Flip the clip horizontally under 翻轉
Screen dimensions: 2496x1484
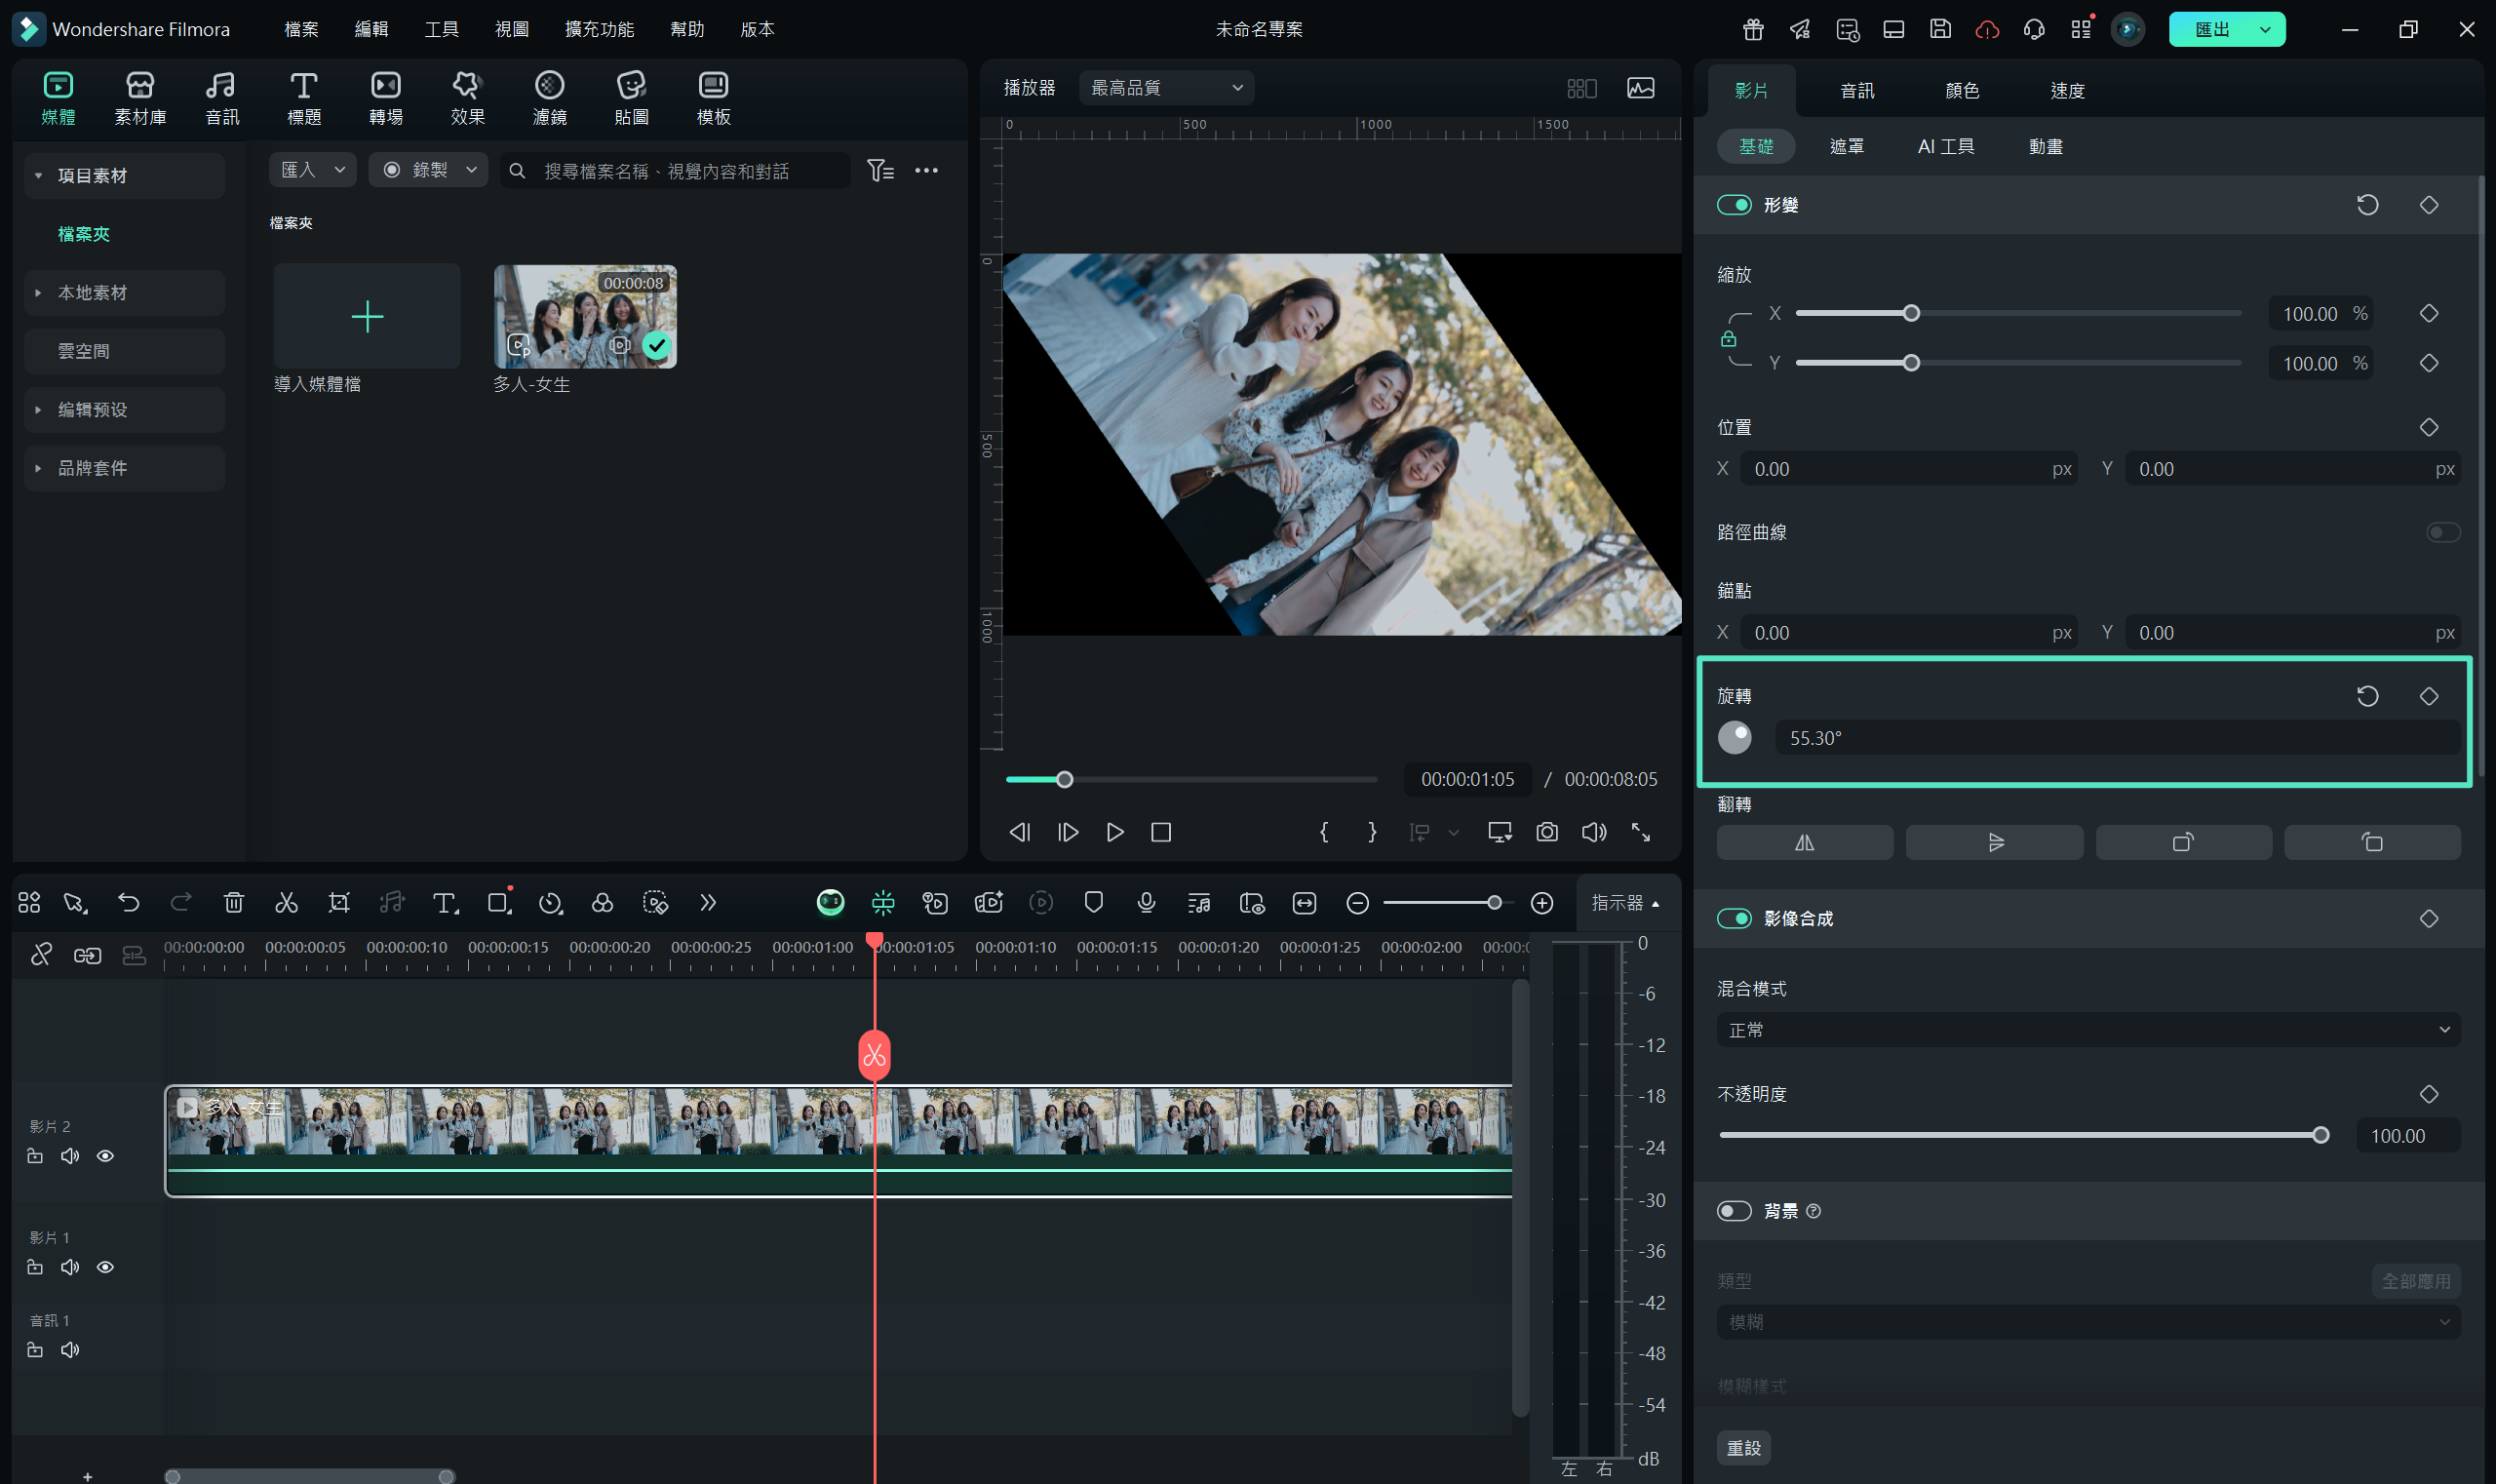1804,842
